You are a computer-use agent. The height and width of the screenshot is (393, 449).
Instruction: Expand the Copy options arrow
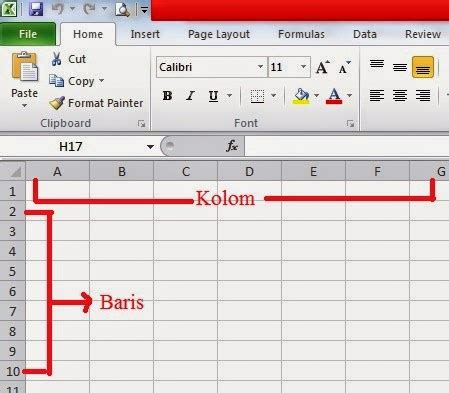(101, 81)
